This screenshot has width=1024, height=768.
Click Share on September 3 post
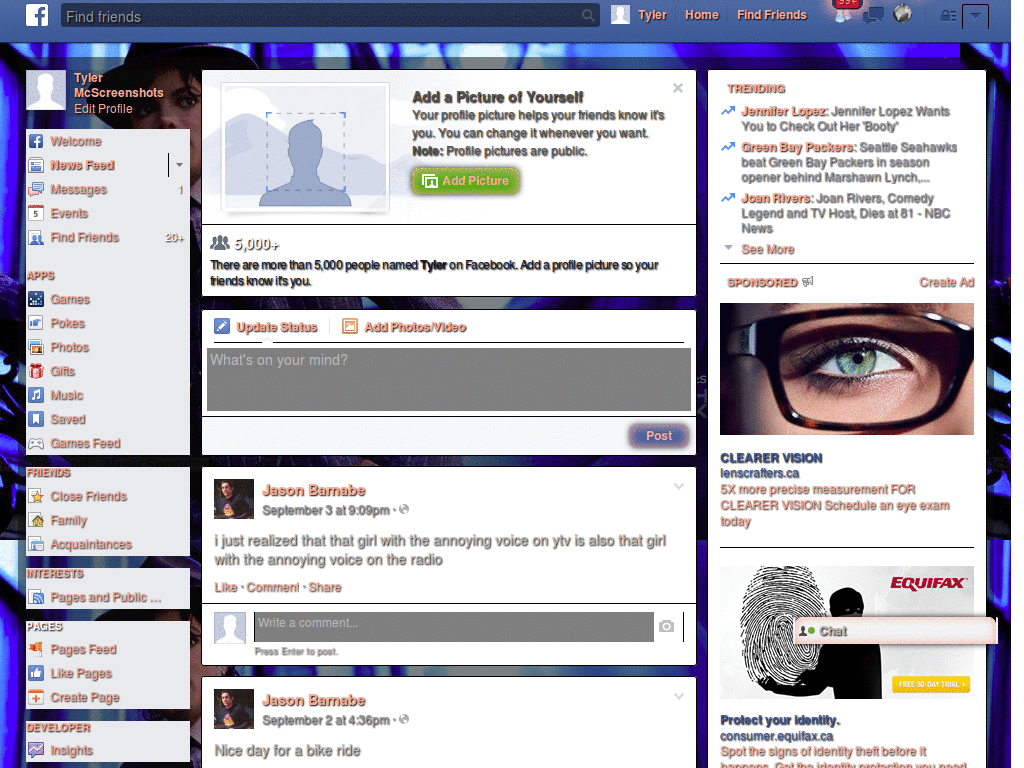[325, 587]
